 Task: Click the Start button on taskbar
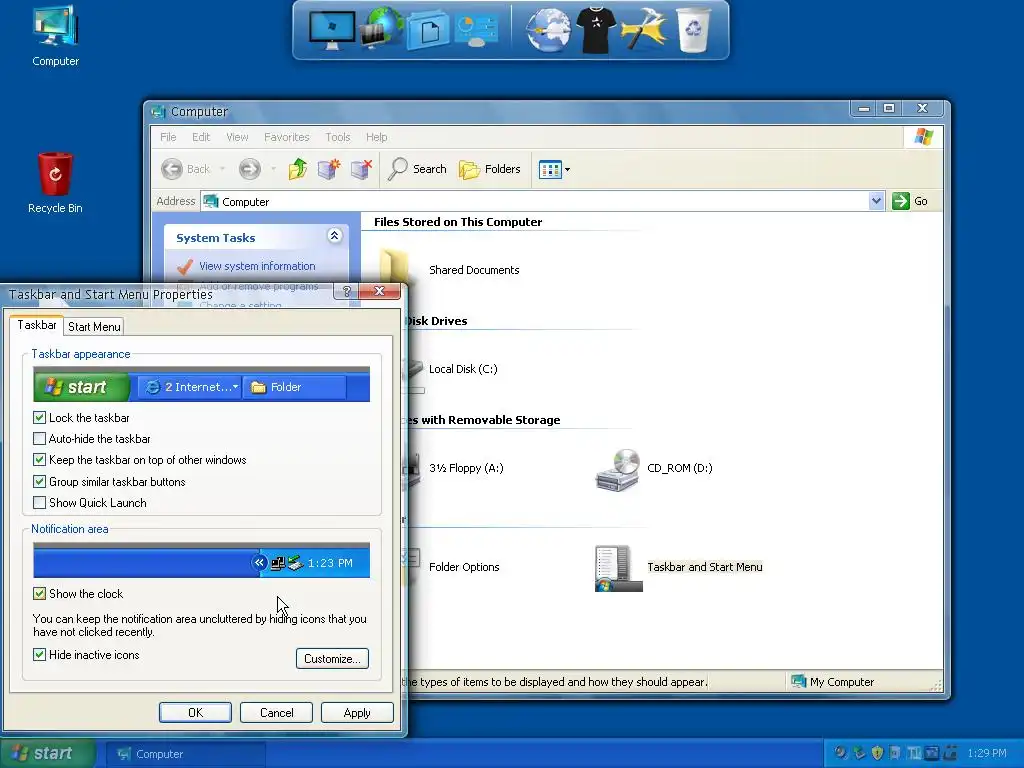[x=47, y=753]
